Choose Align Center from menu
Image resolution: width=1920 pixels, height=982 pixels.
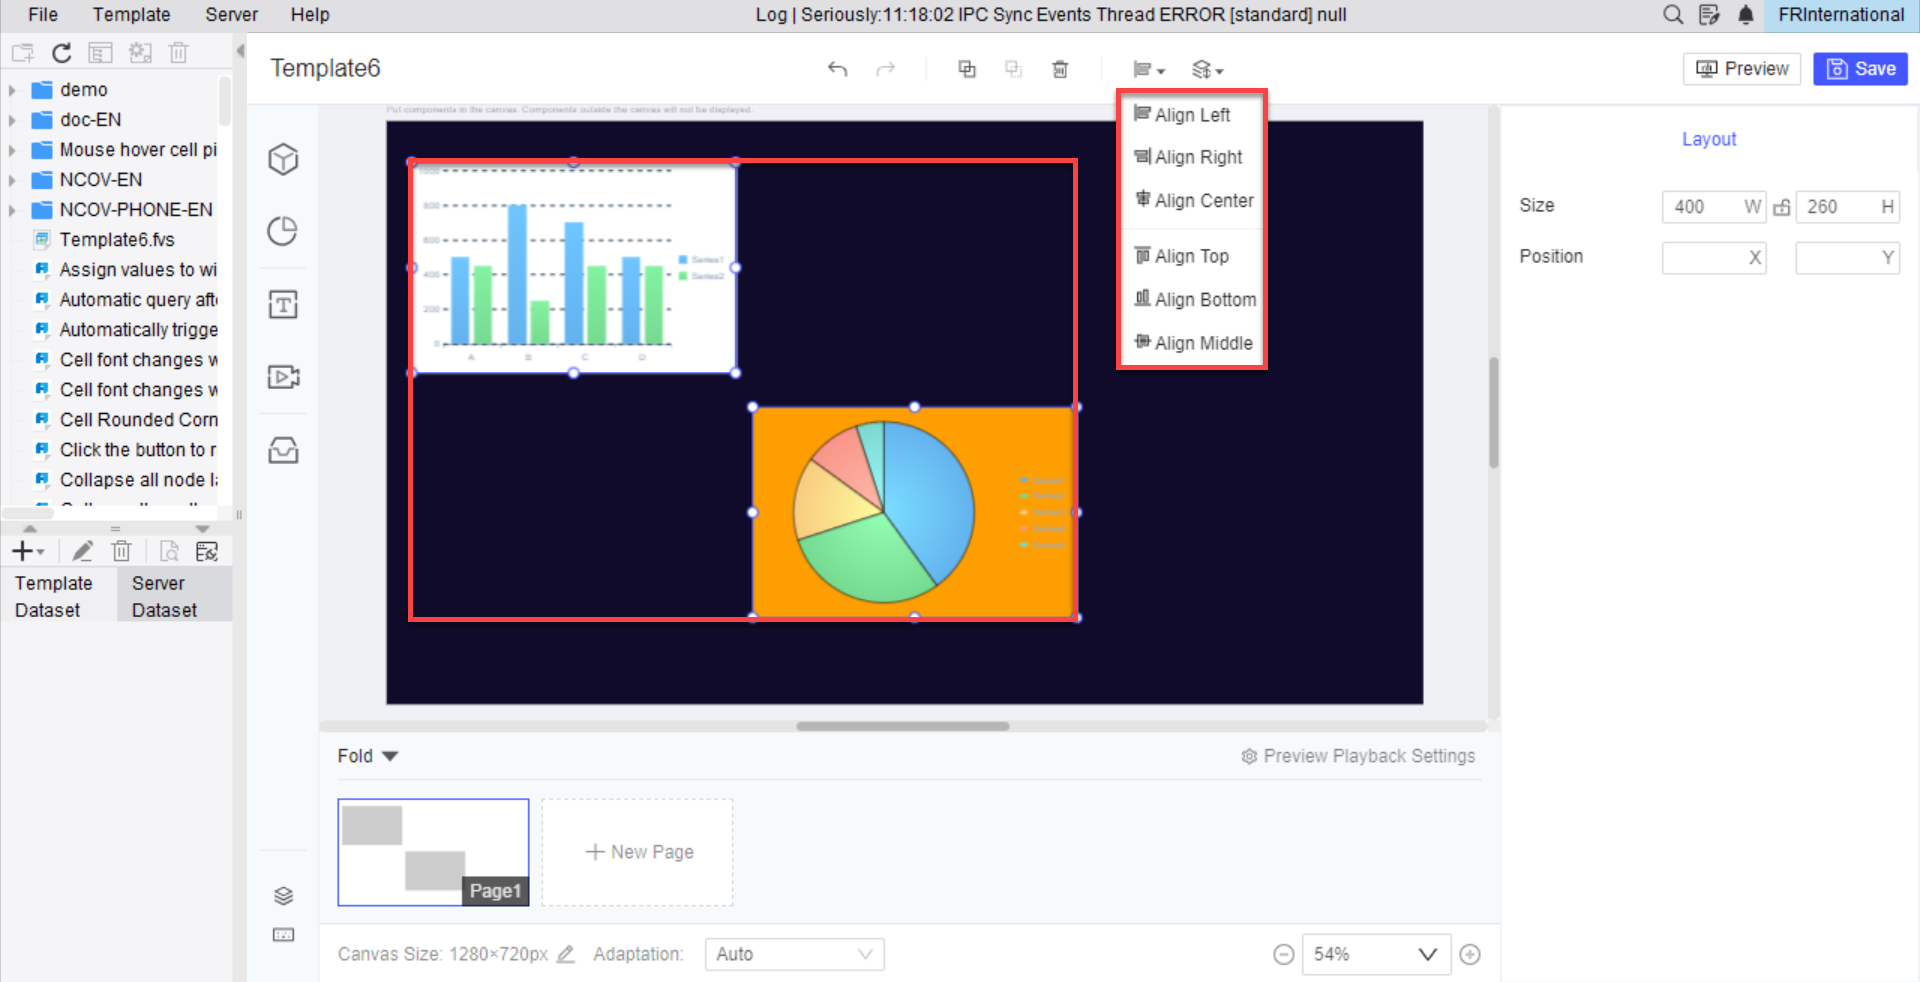click(1192, 200)
